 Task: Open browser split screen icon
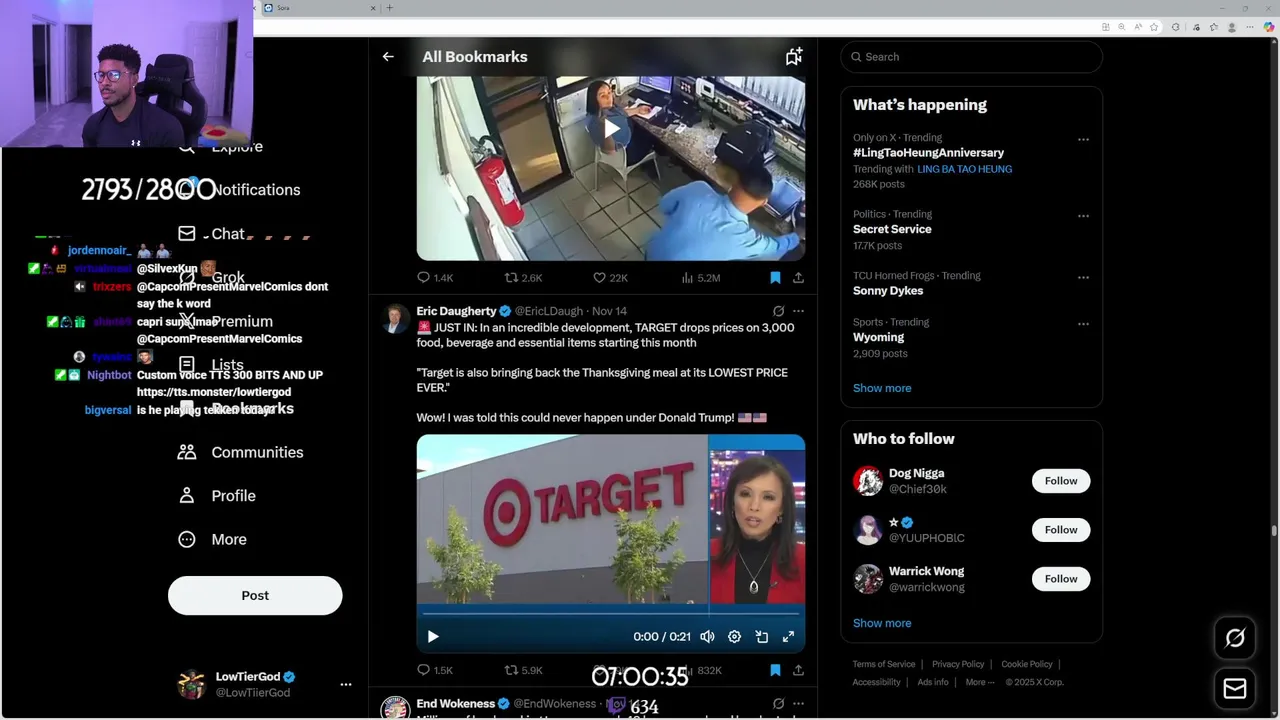tap(1105, 27)
